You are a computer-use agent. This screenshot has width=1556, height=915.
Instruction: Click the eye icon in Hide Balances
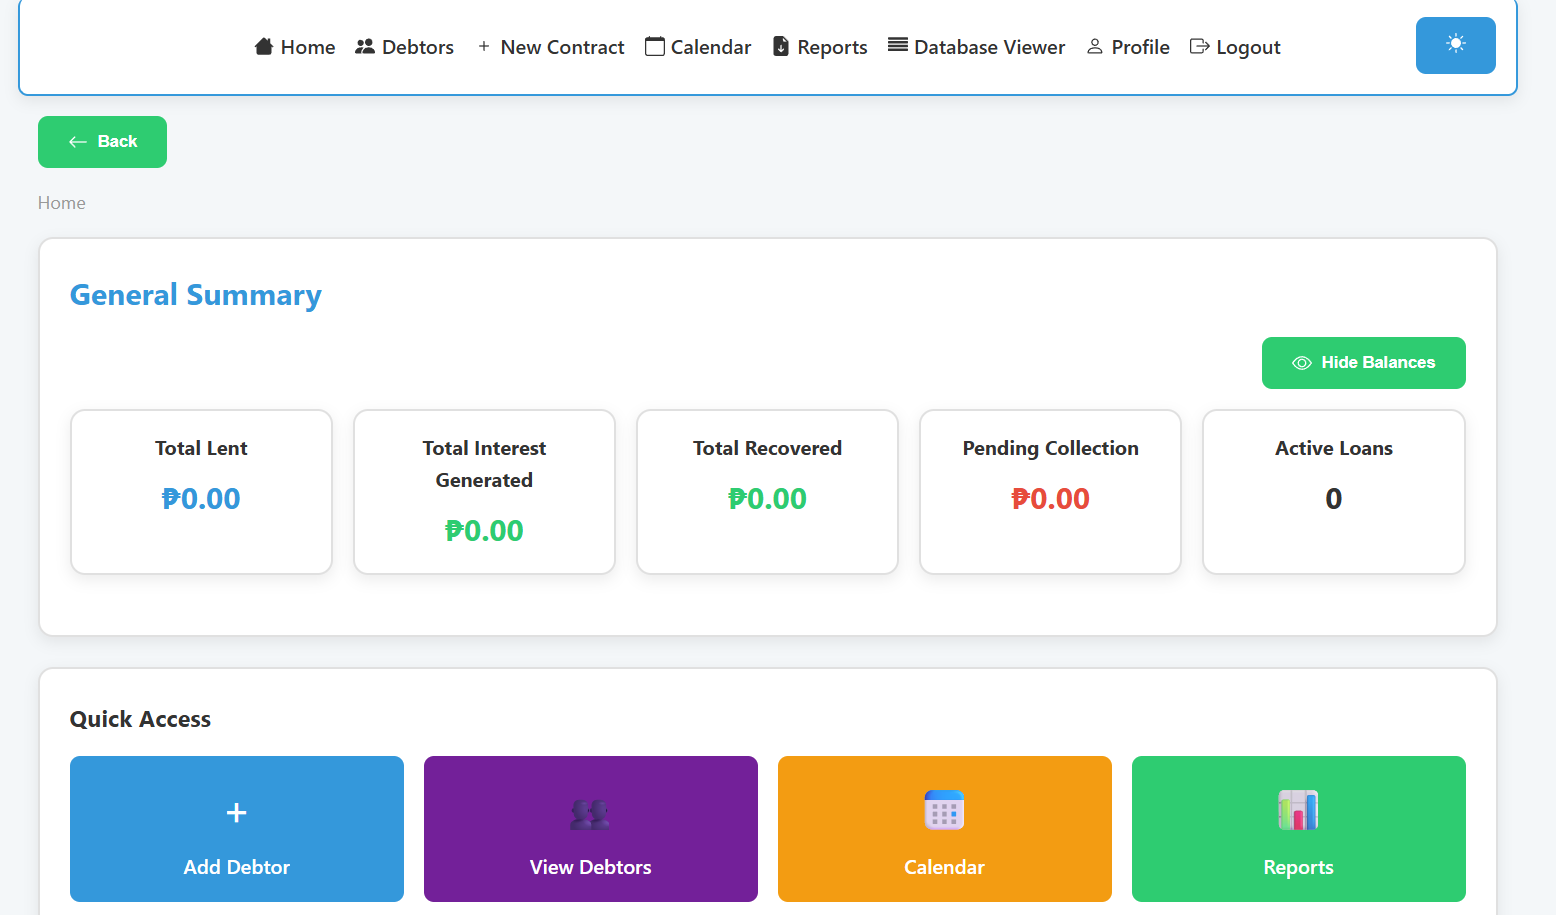coord(1302,363)
